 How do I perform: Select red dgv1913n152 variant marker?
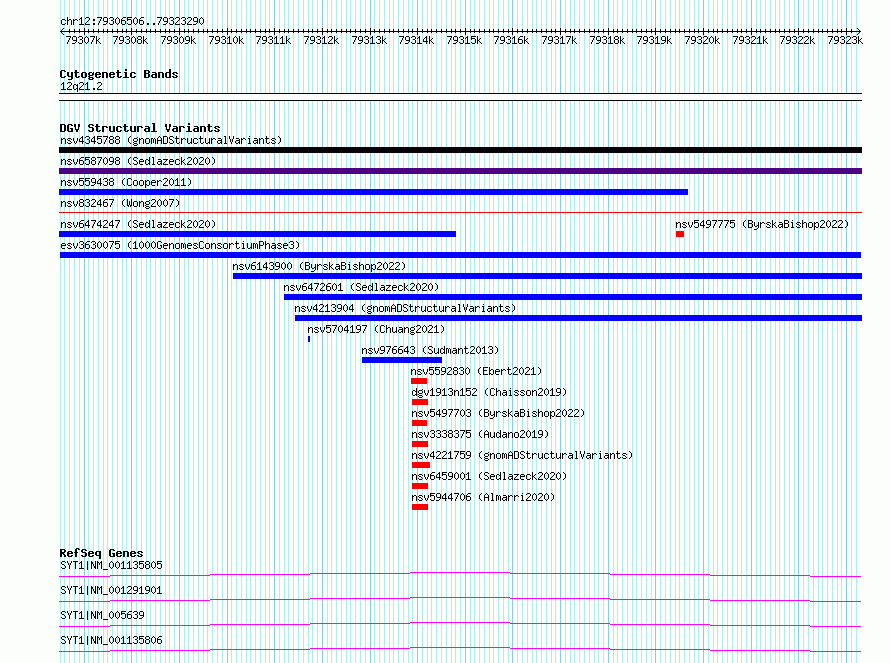[x=420, y=402]
